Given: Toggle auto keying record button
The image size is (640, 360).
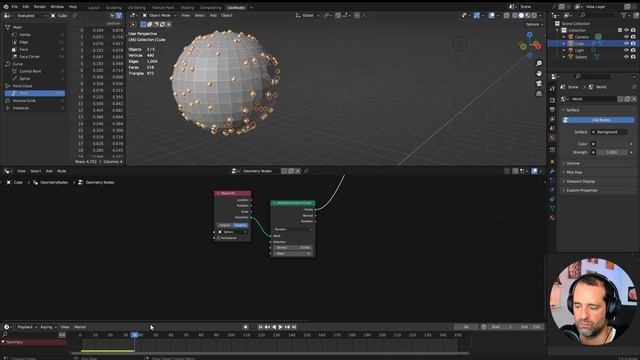Looking at the screenshot, I should coord(245,327).
